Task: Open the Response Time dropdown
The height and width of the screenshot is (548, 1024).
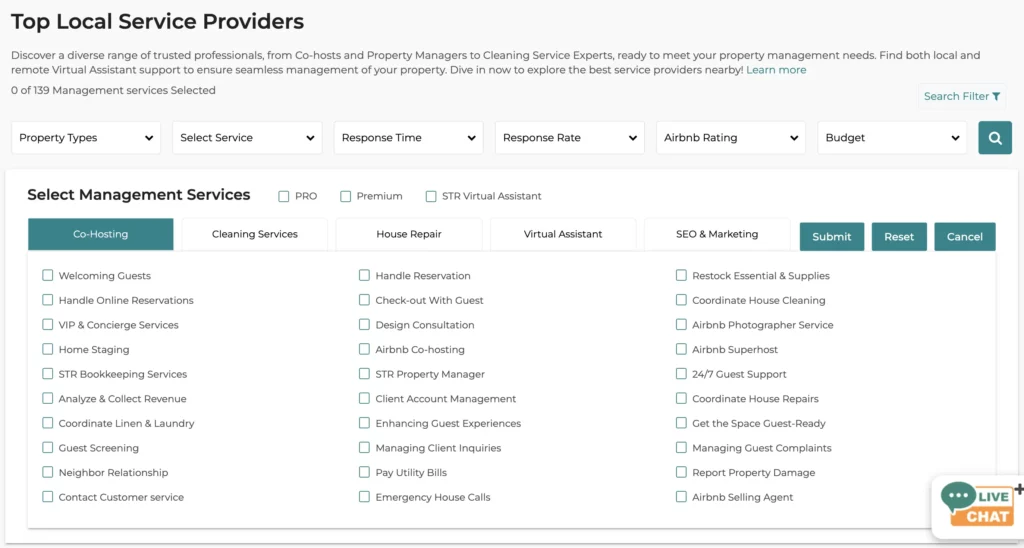Action: coord(408,138)
